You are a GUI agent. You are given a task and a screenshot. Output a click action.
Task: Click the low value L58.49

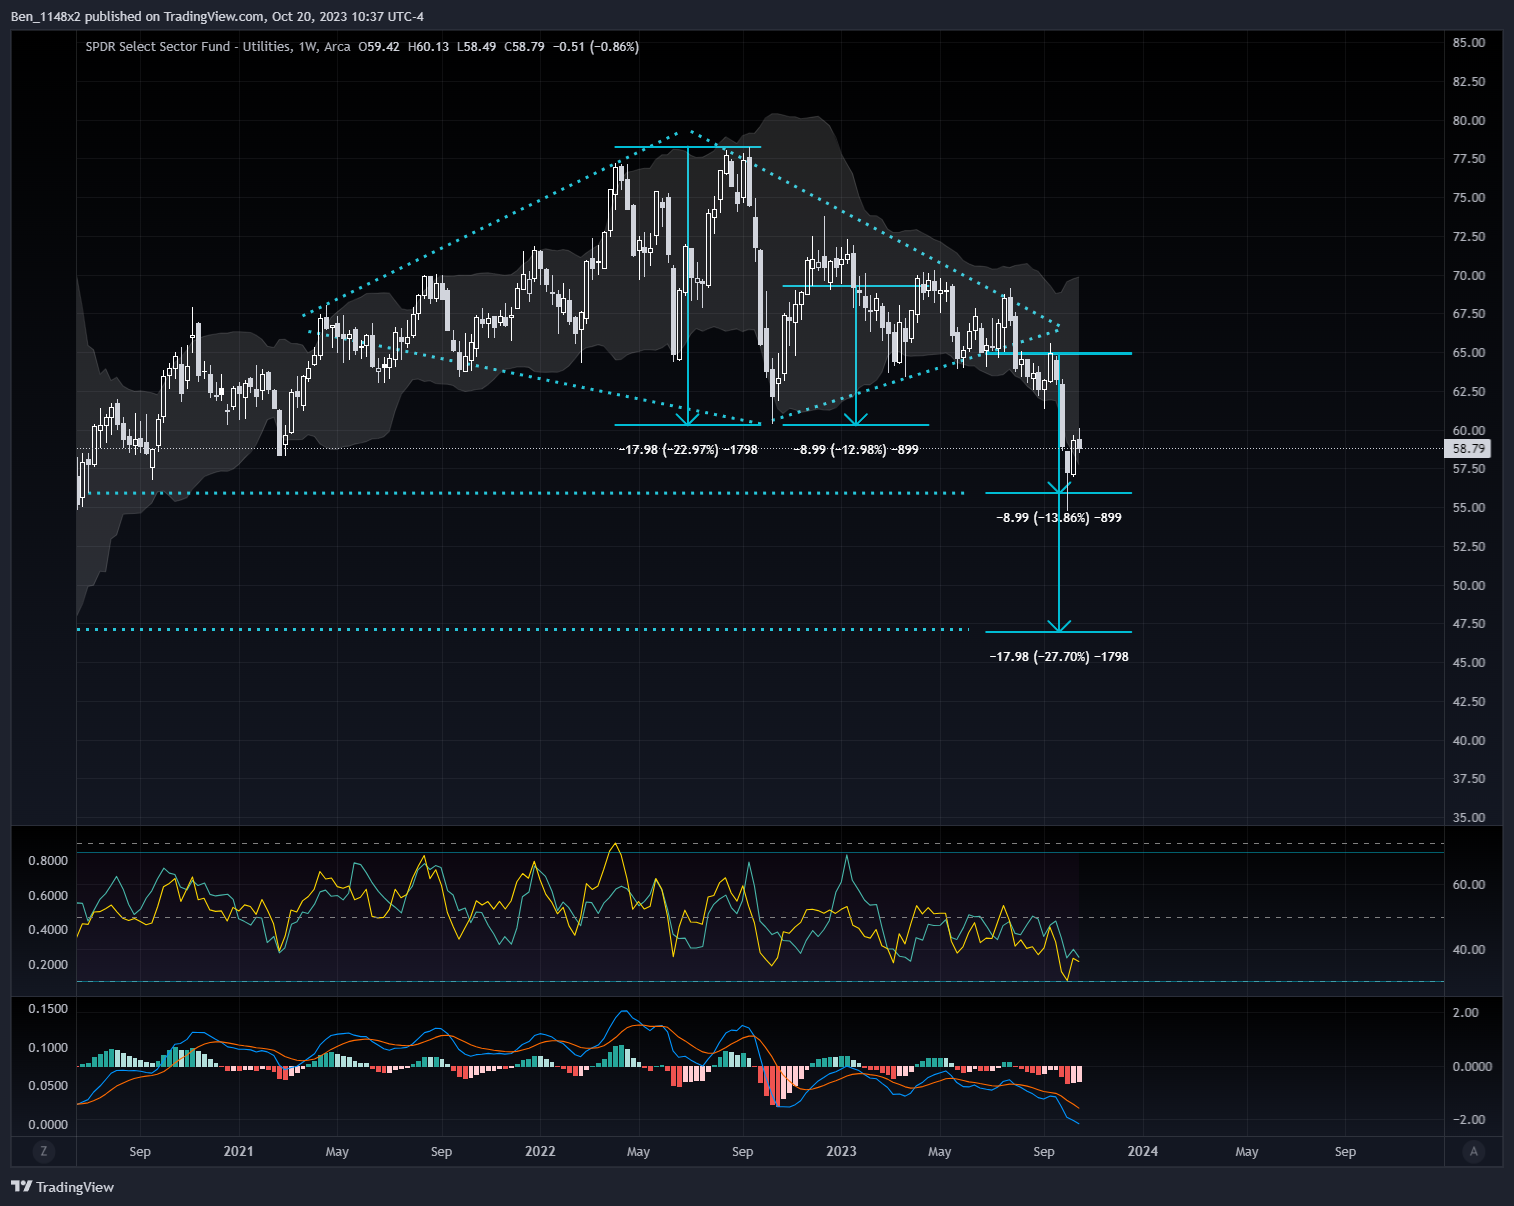pyautogui.click(x=476, y=46)
